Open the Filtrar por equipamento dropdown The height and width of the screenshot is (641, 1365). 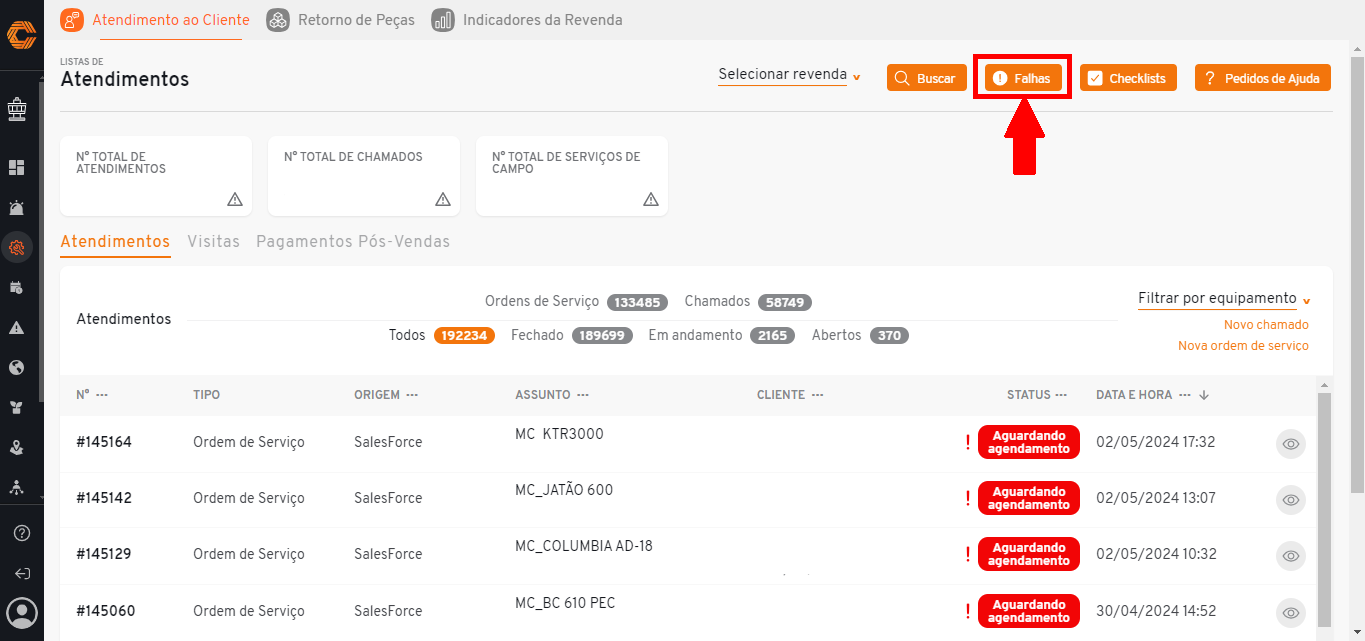click(x=1224, y=299)
